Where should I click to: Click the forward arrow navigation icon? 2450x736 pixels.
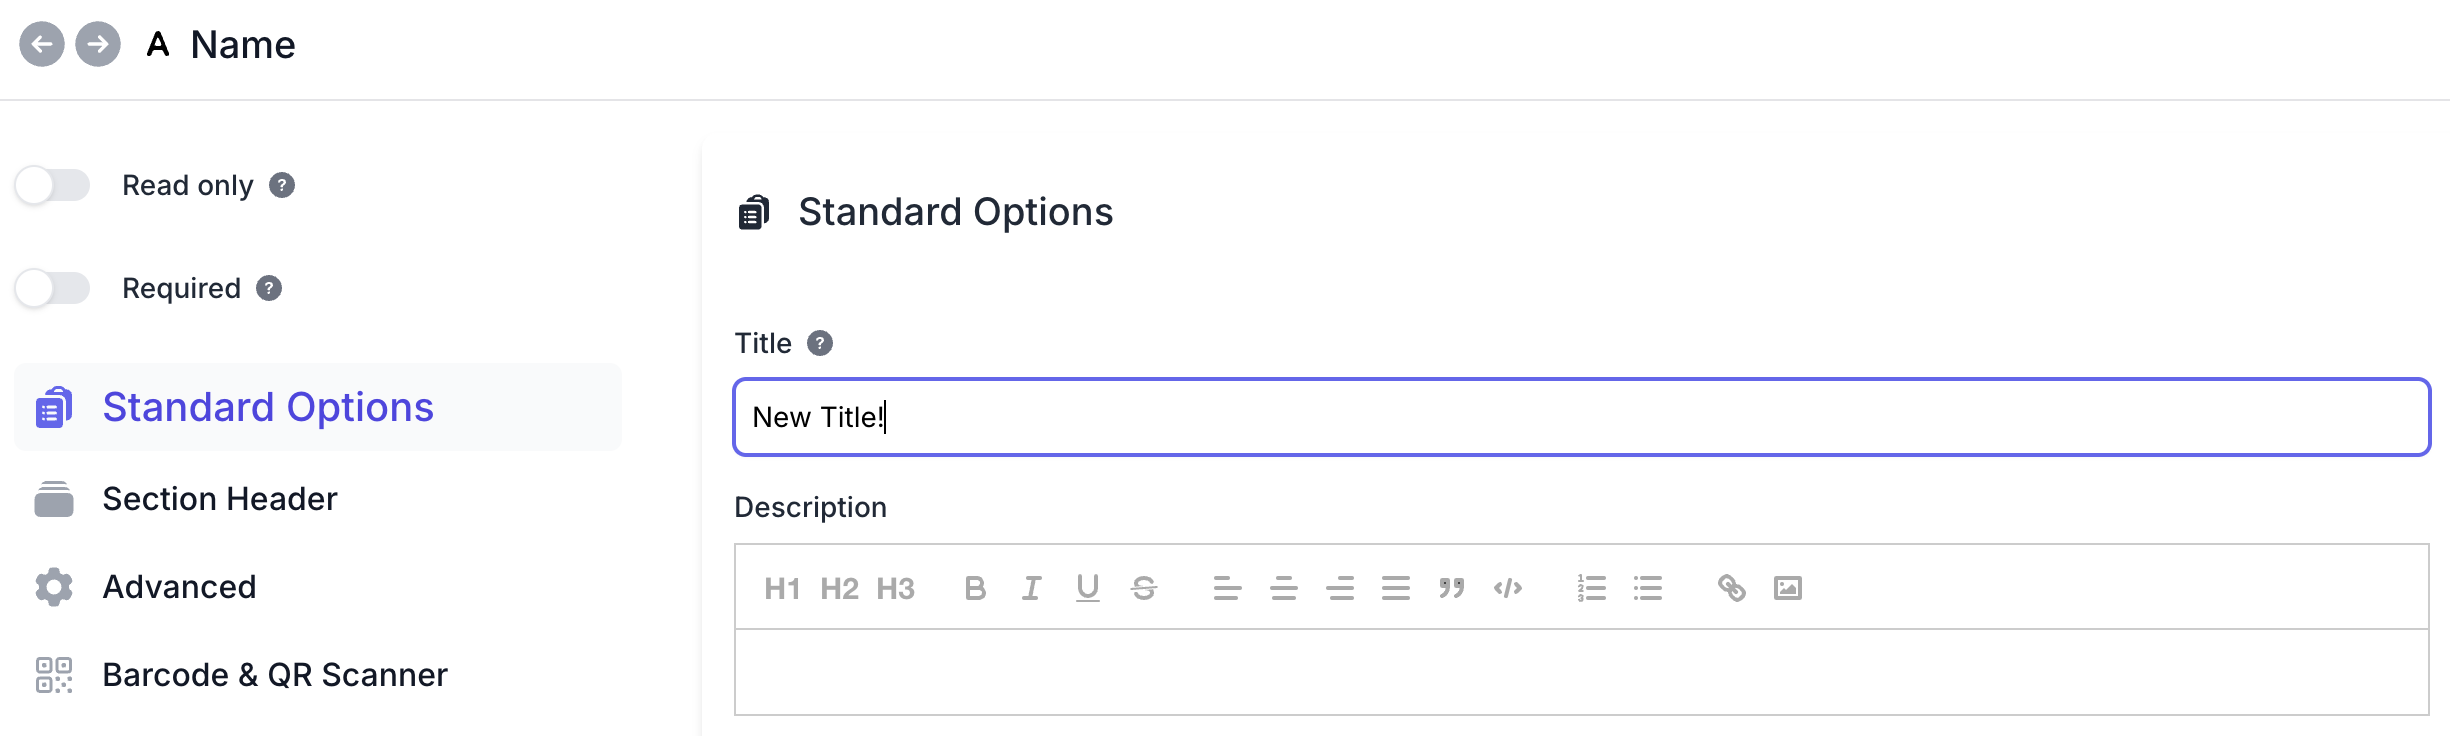click(x=98, y=44)
